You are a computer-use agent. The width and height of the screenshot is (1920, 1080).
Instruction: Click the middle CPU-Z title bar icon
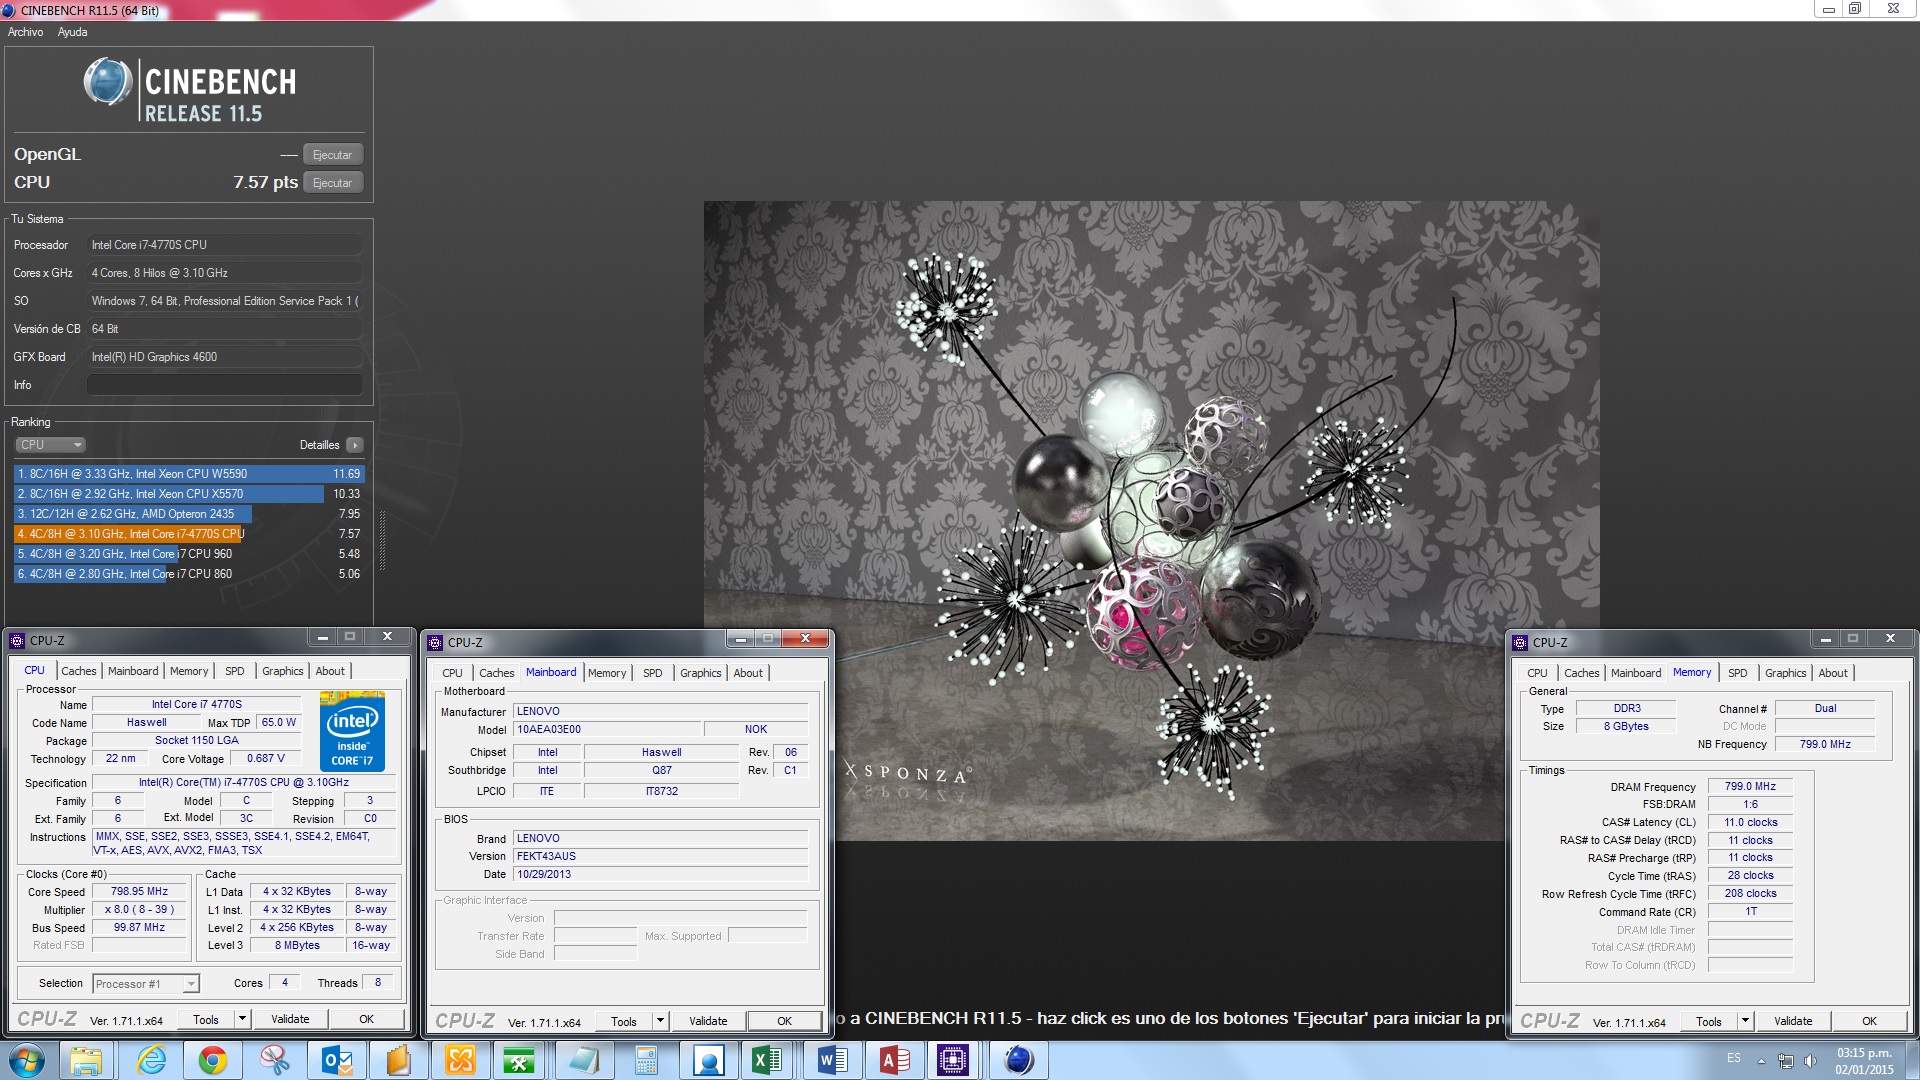[435, 643]
